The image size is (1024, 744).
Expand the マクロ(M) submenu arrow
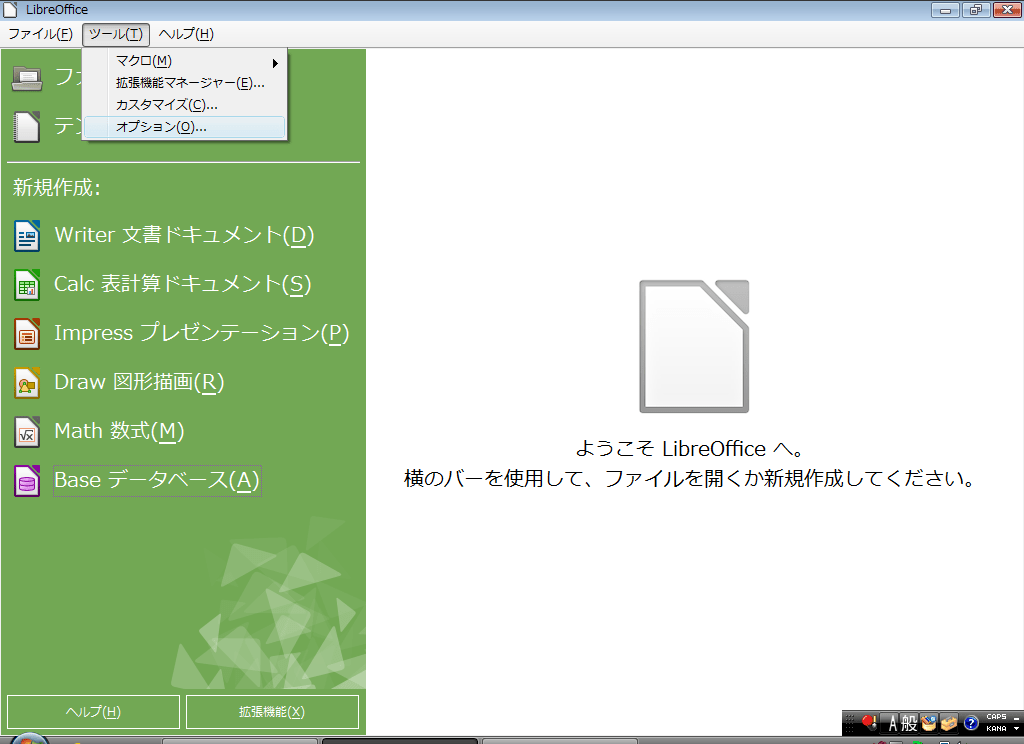coord(275,63)
